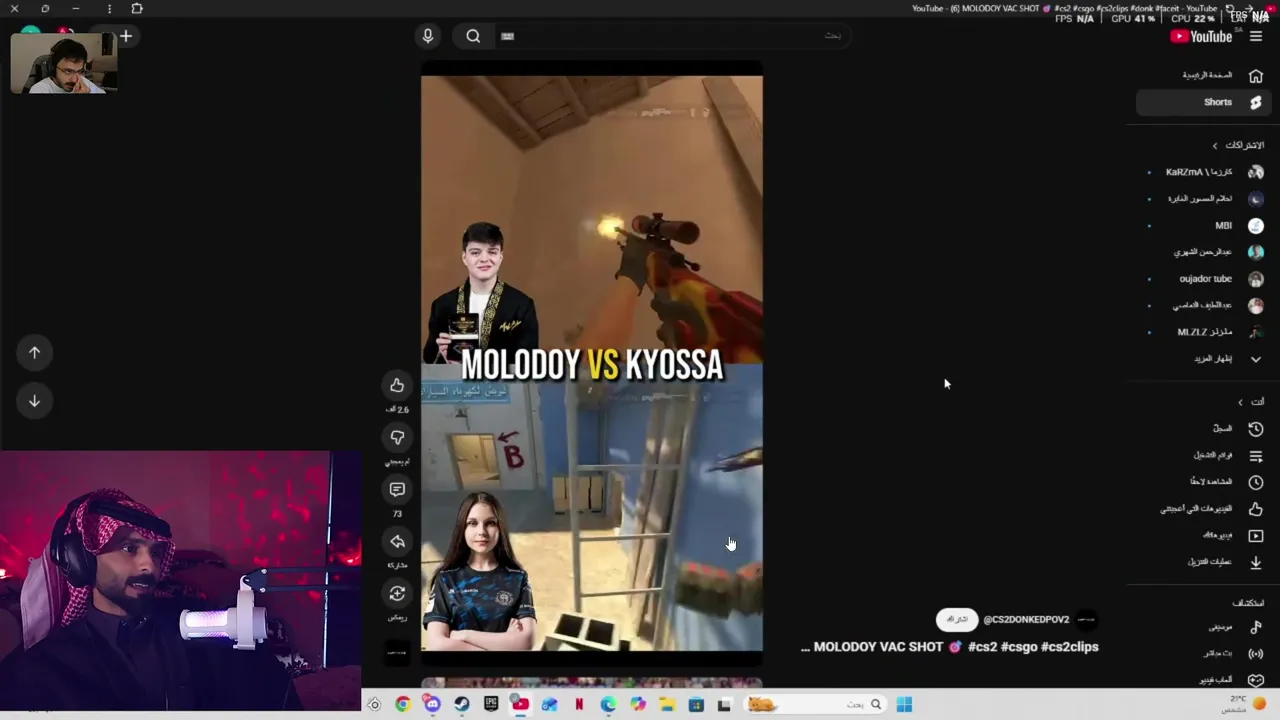Screen dimensions: 1280x720
Task: Subscribe to CS2DONKEDPOV2 channel
Action: [x=957, y=620]
